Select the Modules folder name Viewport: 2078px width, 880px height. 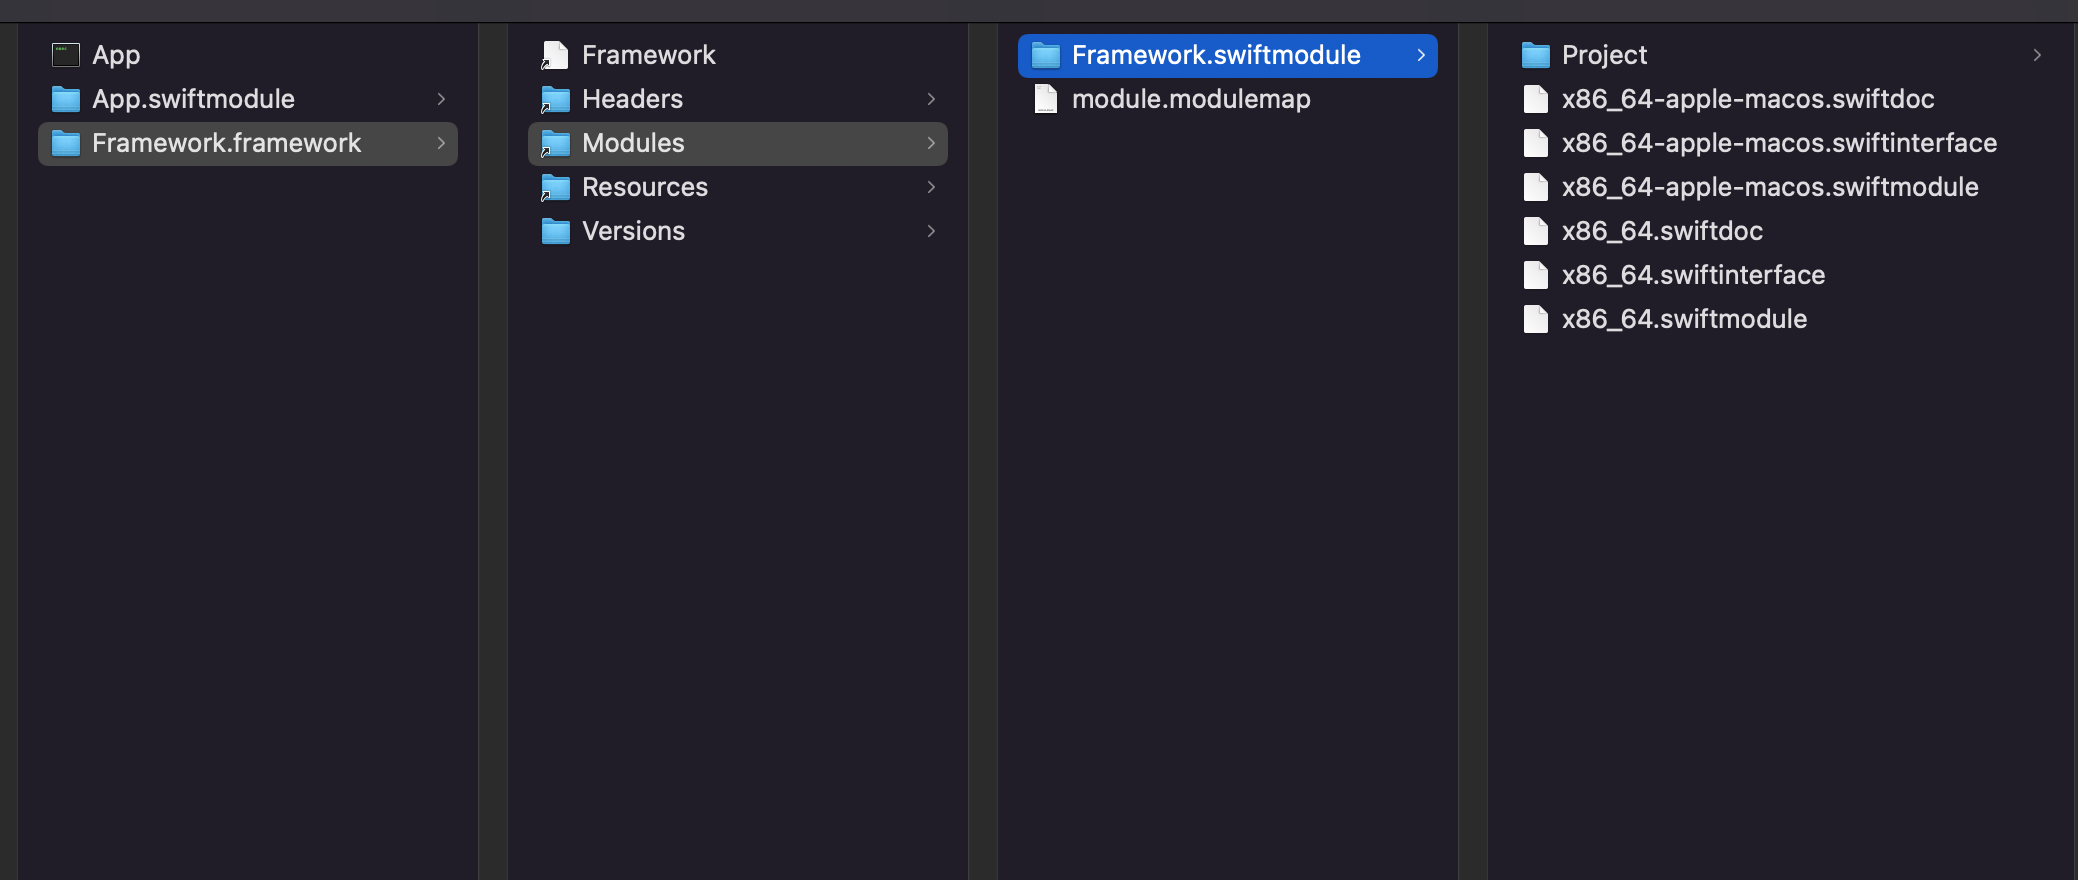(x=634, y=143)
